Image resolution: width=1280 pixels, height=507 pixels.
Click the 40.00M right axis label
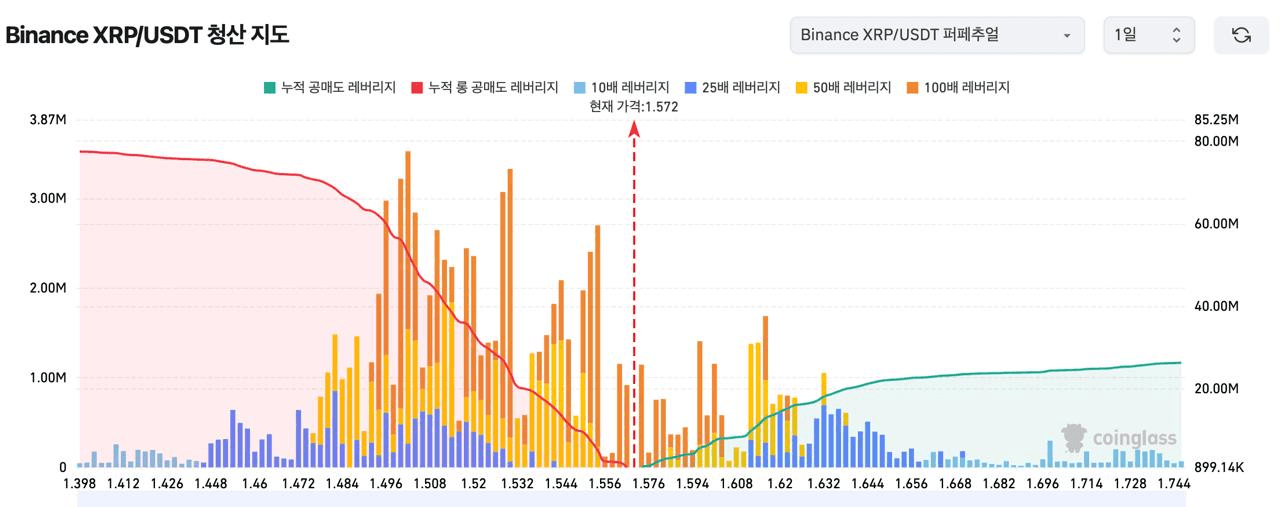1217,306
